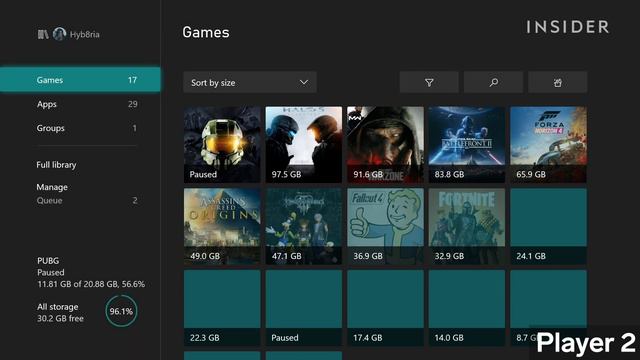Expand the Sort by size dropdown
The width and height of the screenshot is (640, 360).
click(x=250, y=82)
